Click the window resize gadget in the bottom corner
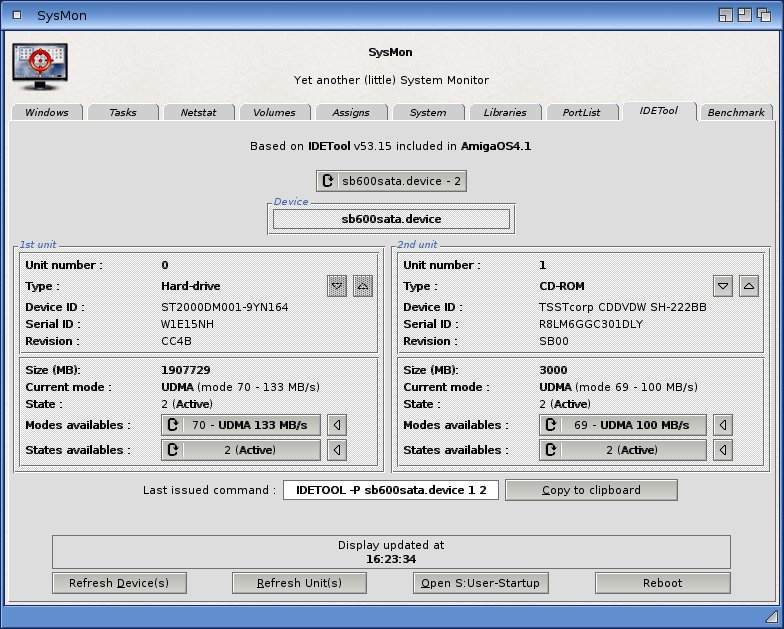Image resolution: width=784 pixels, height=629 pixels. tap(772, 617)
